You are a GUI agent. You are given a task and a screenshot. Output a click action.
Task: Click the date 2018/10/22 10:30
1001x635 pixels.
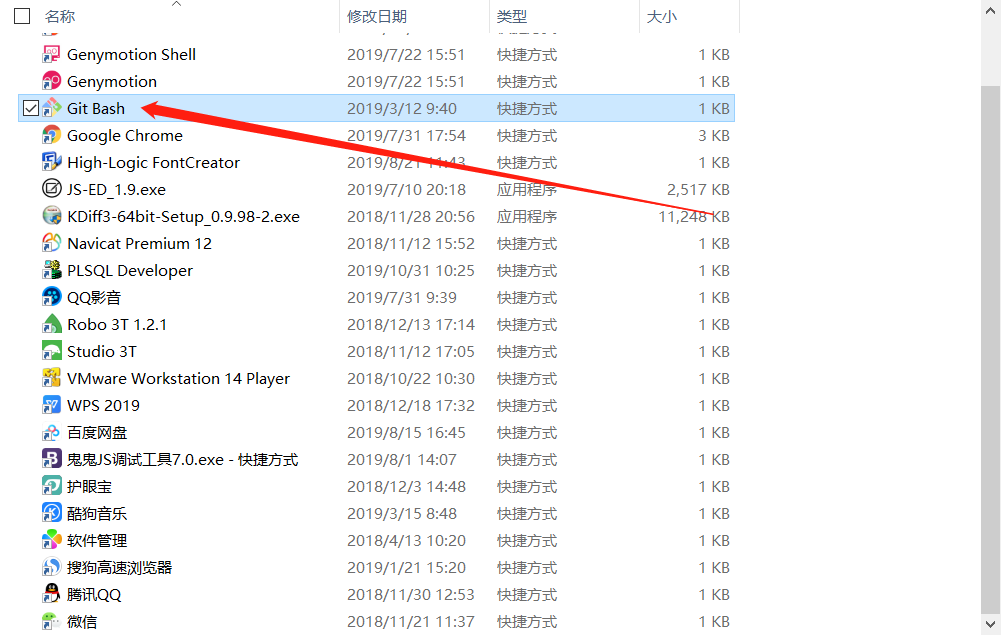tap(410, 378)
